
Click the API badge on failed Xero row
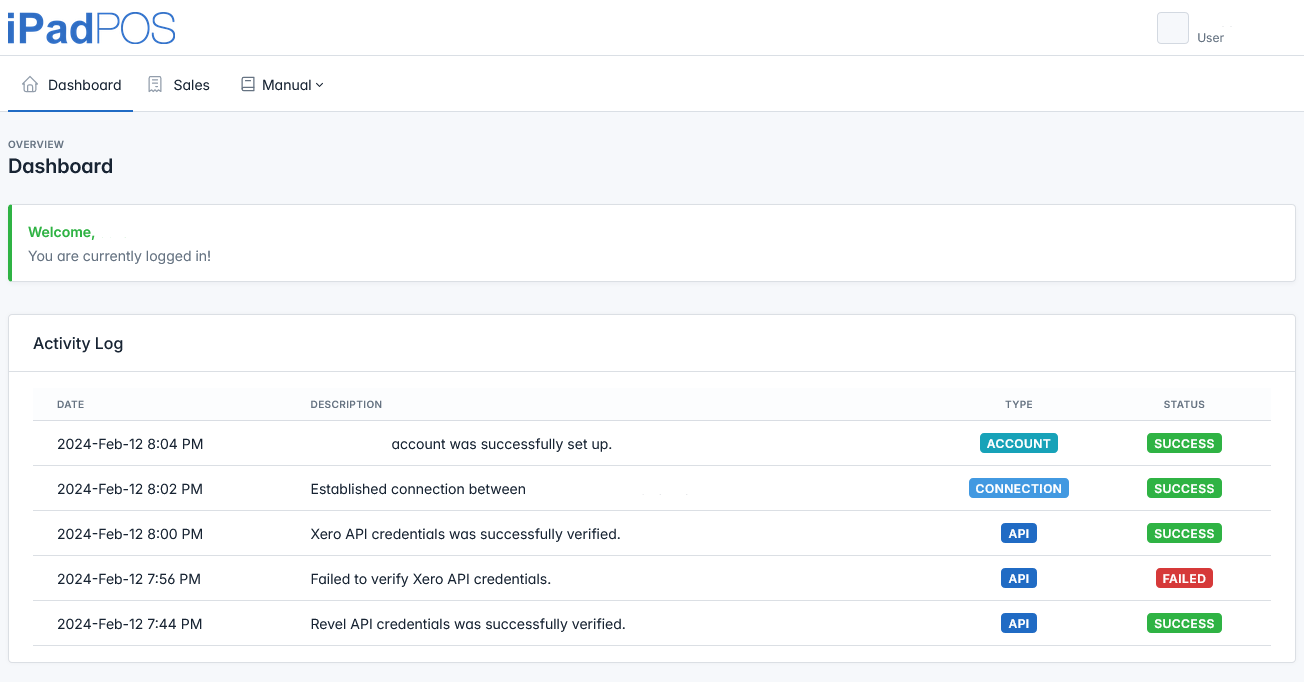tap(1018, 579)
